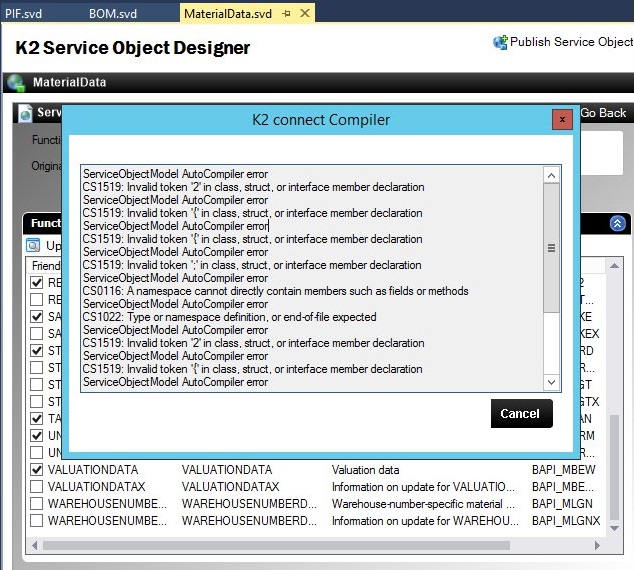Select the 'Valuation data' description cell

tap(366, 470)
